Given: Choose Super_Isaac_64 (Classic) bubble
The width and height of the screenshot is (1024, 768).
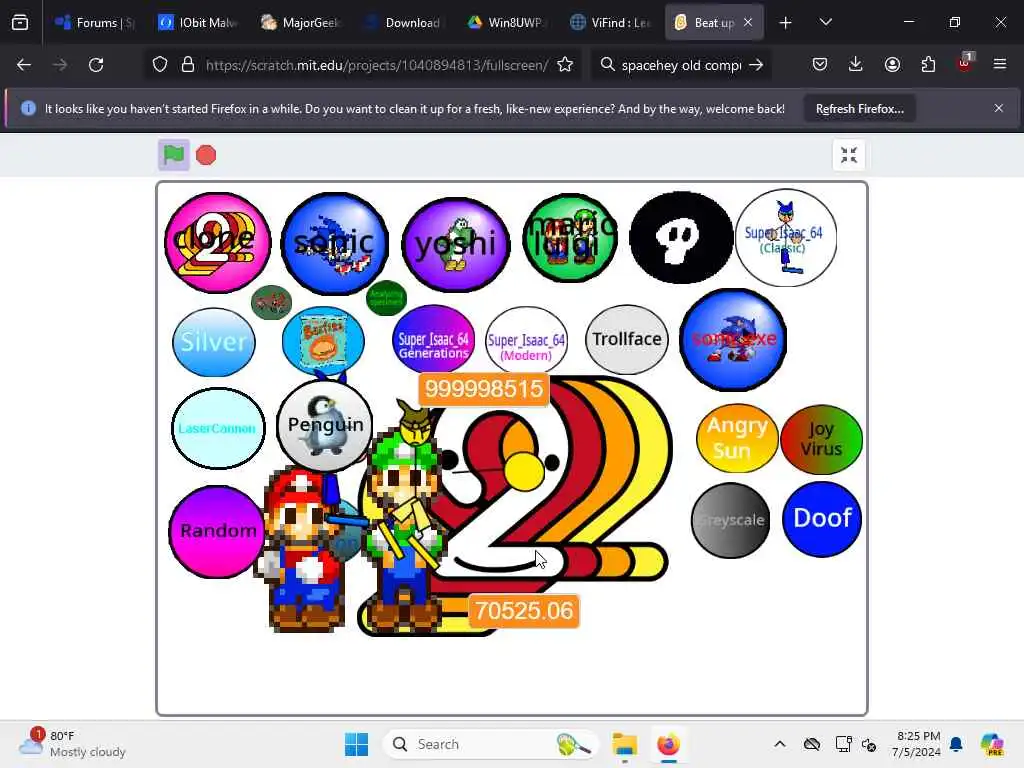Looking at the screenshot, I should pos(786,238).
